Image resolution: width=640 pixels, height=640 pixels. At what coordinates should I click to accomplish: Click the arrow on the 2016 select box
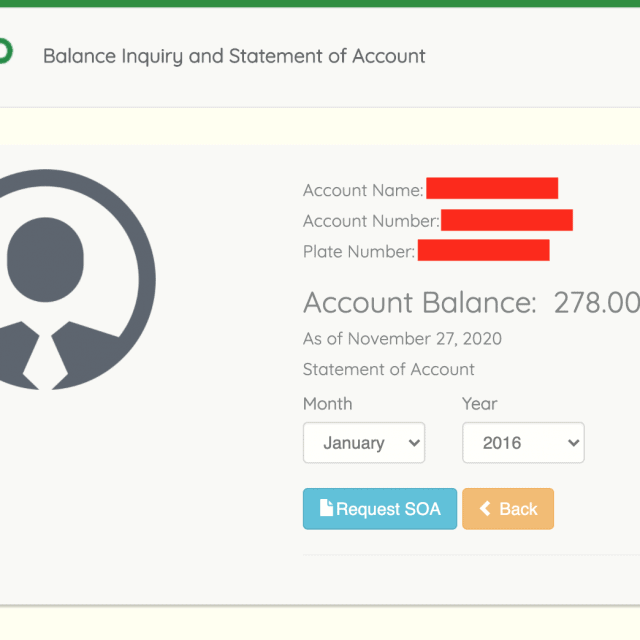coord(572,443)
